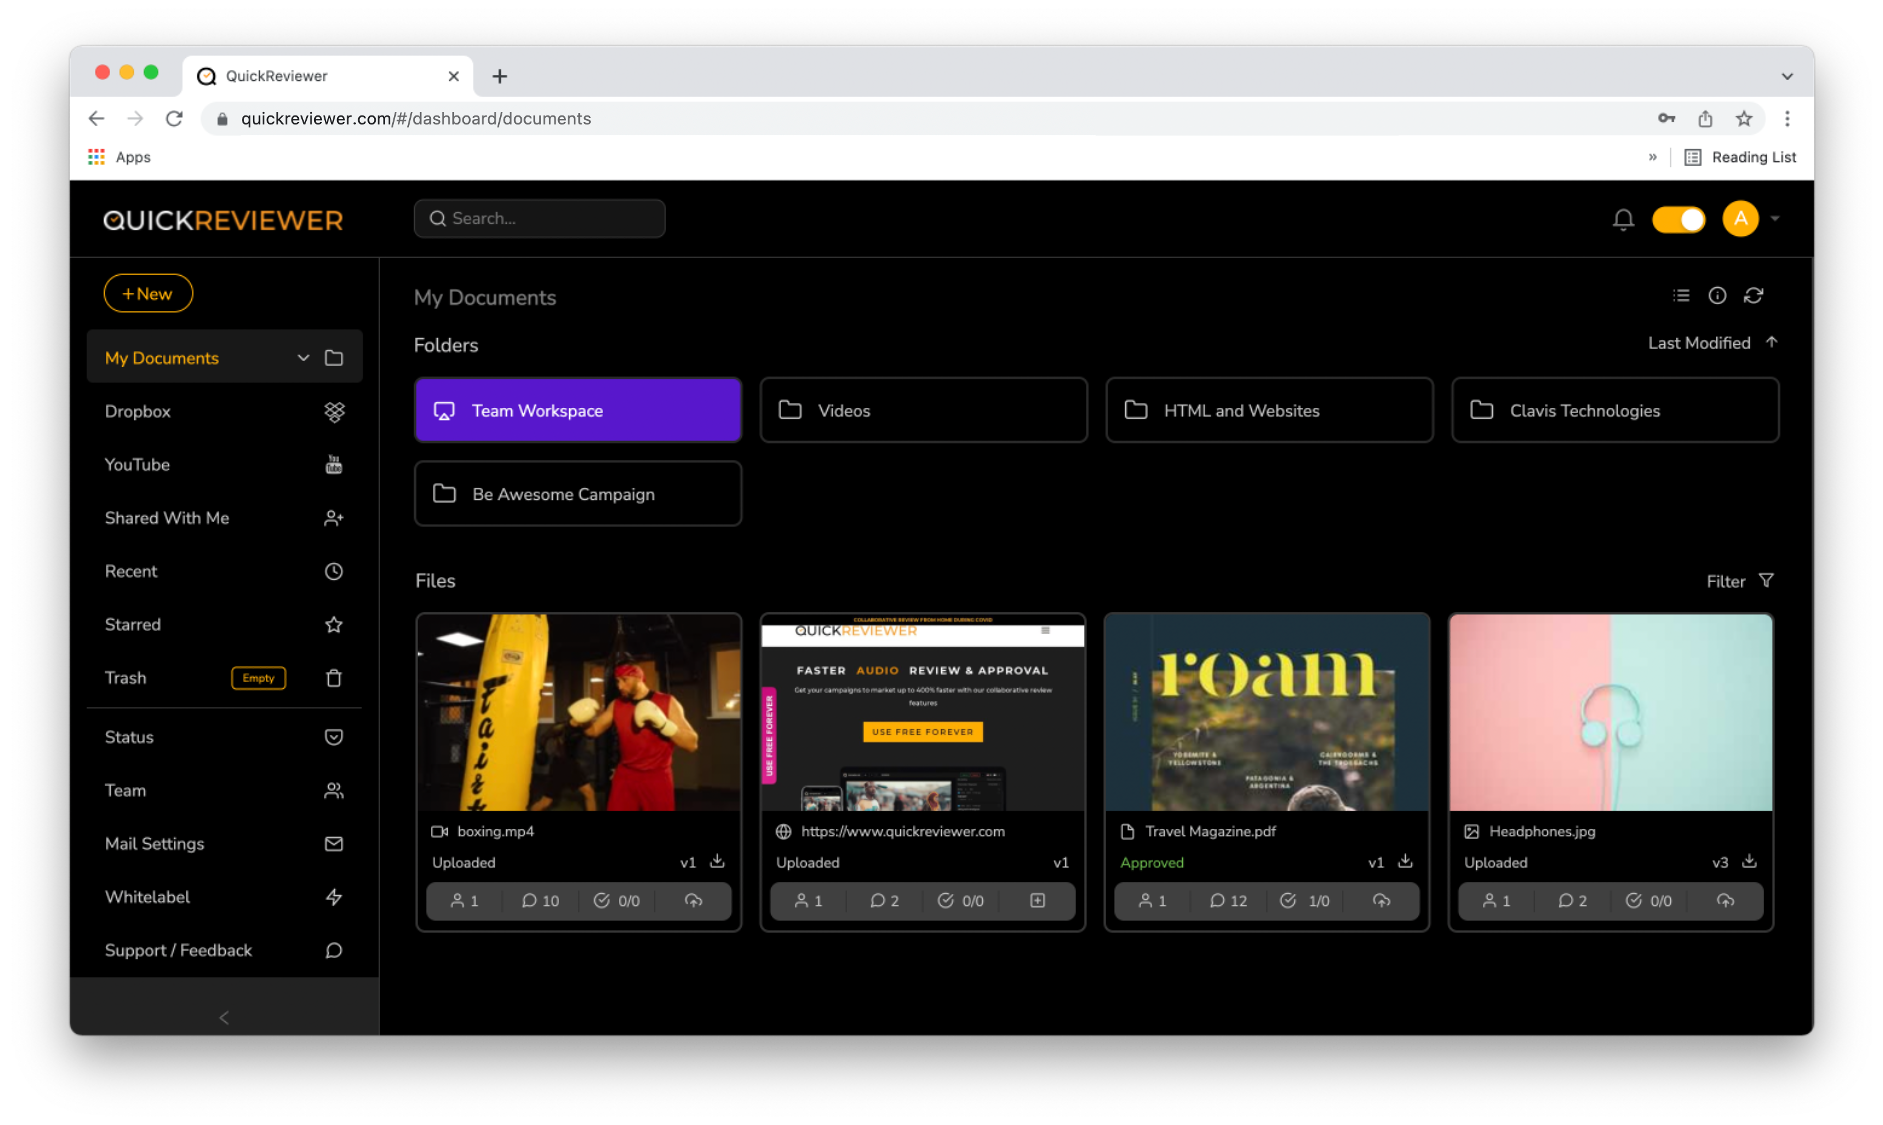Toggle the yellow theme switch
The width and height of the screenshot is (1883, 1125).
pos(1678,219)
